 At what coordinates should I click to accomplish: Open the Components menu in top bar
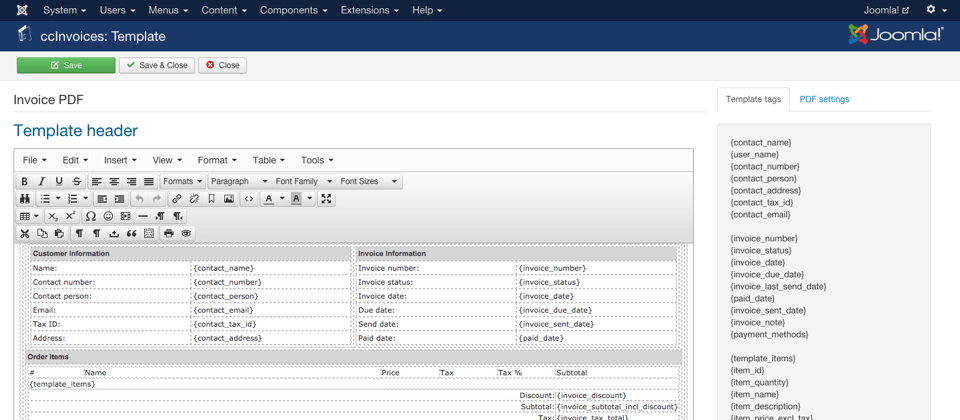click(294, 10)
